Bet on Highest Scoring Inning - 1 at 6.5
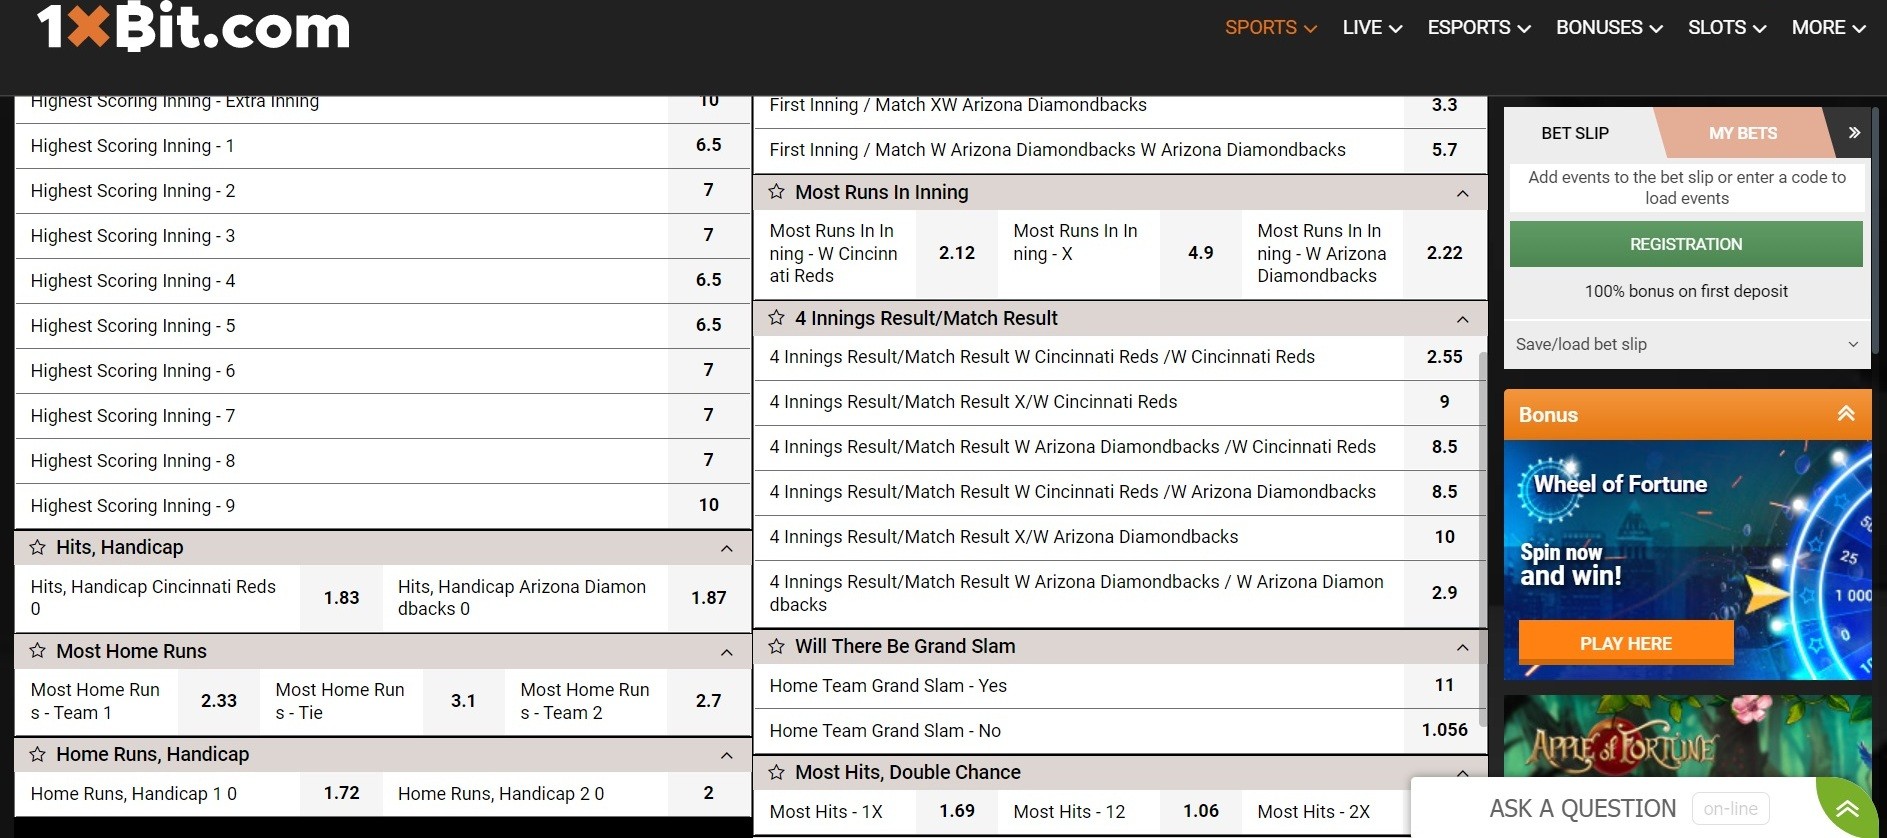 pos(708,145)
